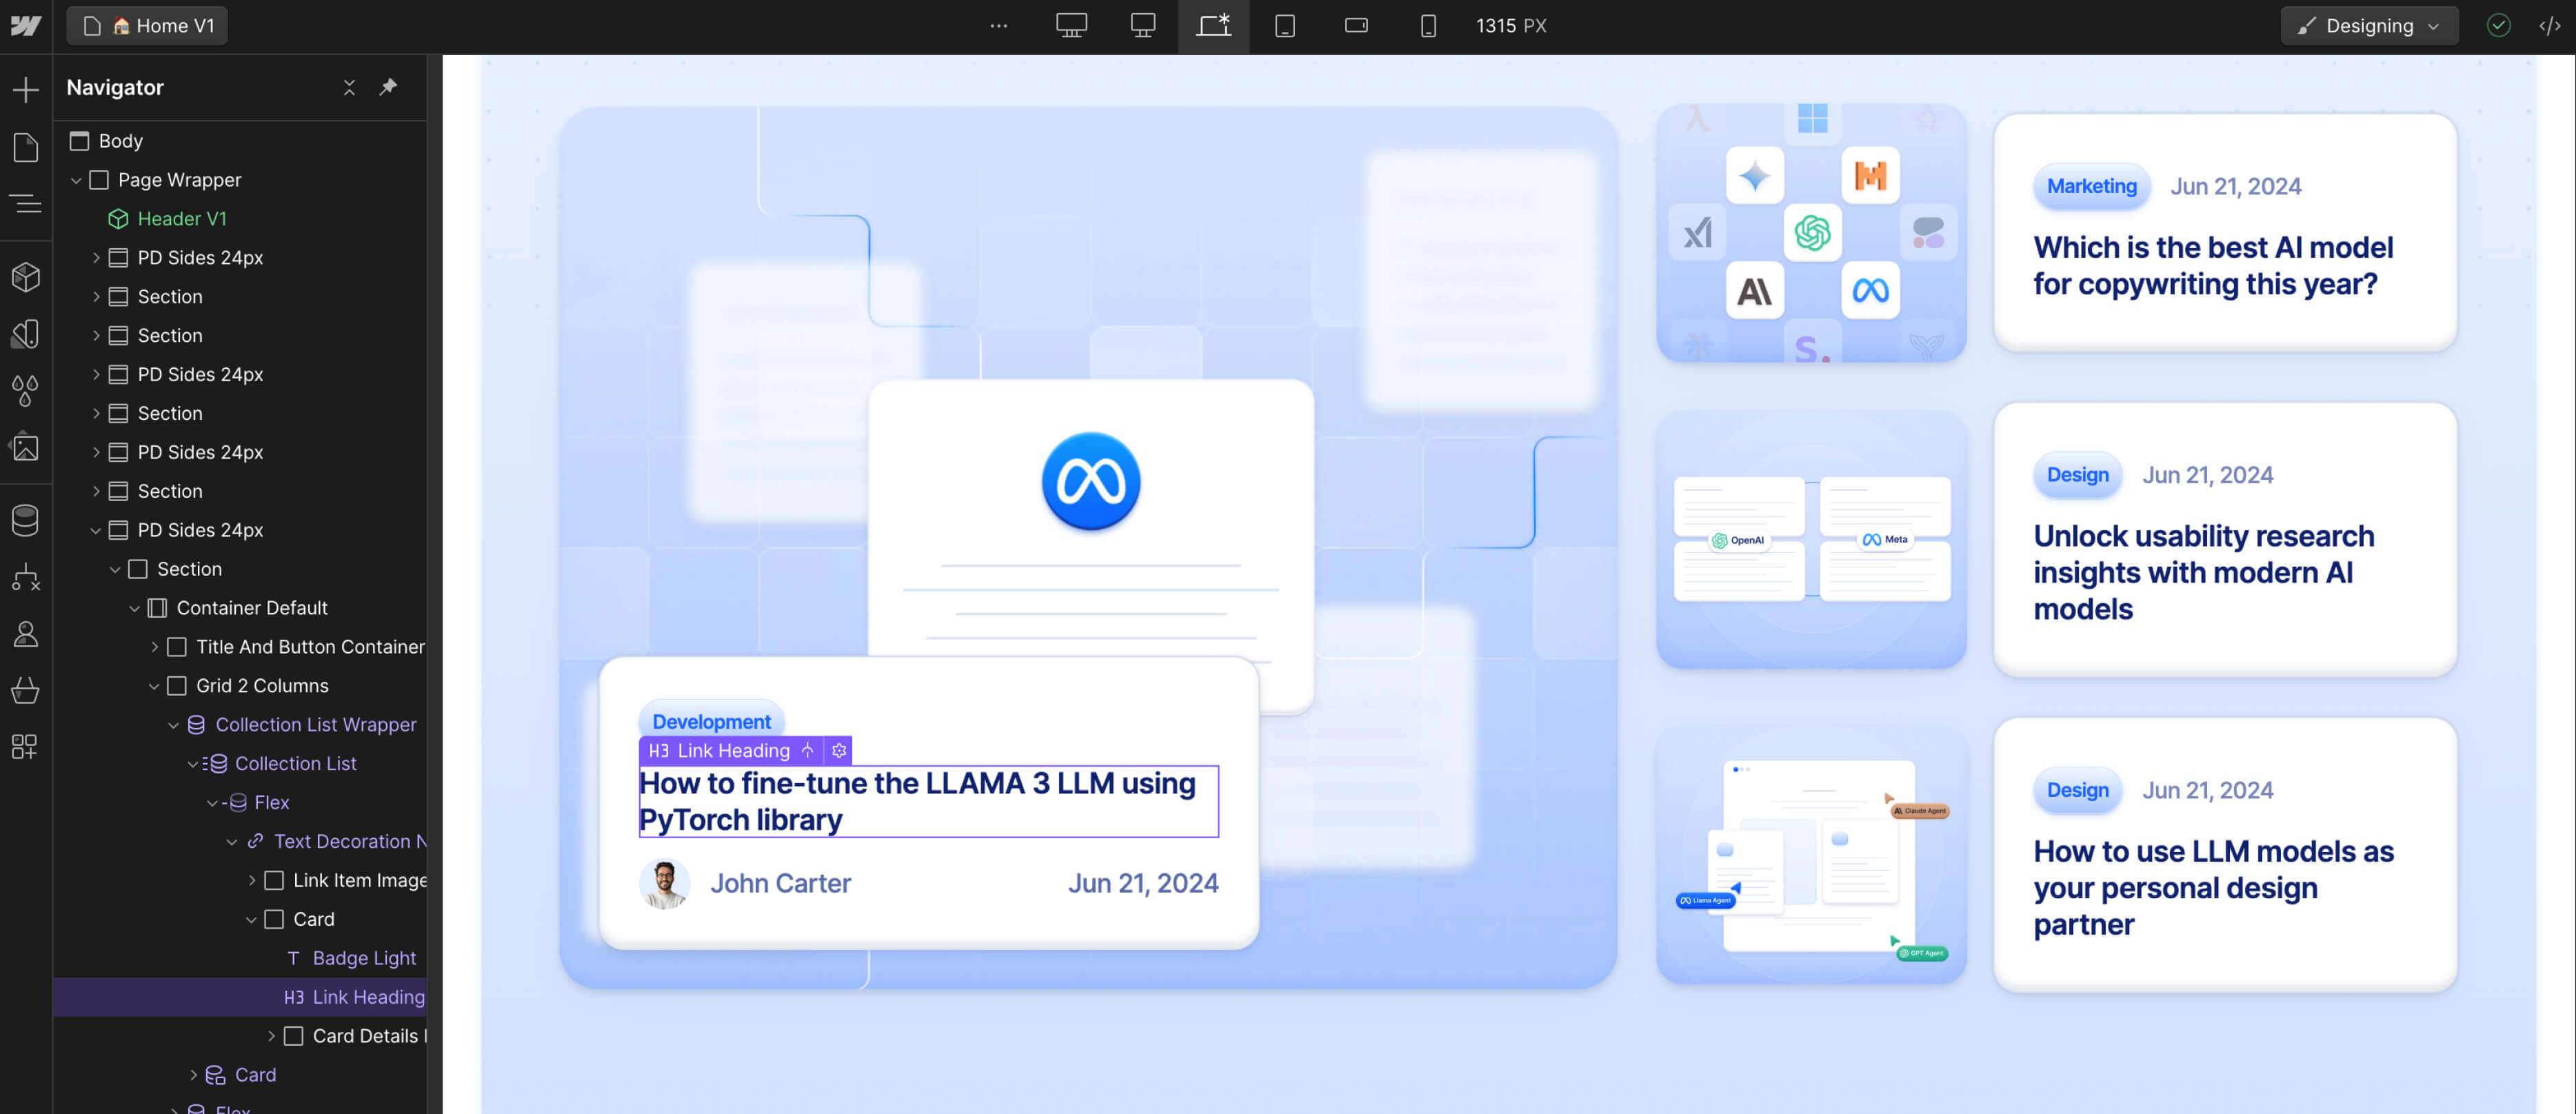Open the Apps grid icon
Image resolution: width=2576 pixels, height=1114 pixels.
click(x=26, y=747)
